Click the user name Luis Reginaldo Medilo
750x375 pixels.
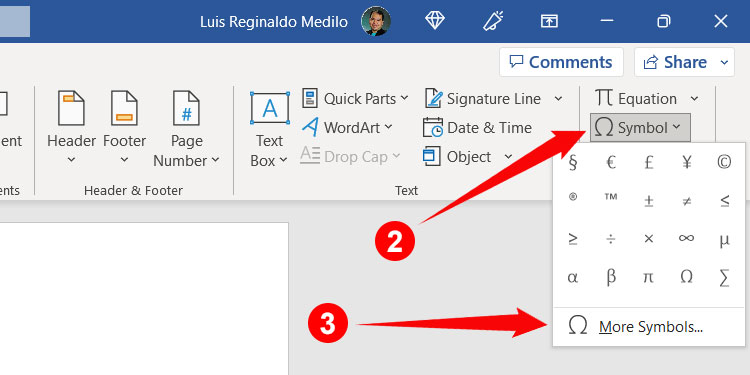274,22
